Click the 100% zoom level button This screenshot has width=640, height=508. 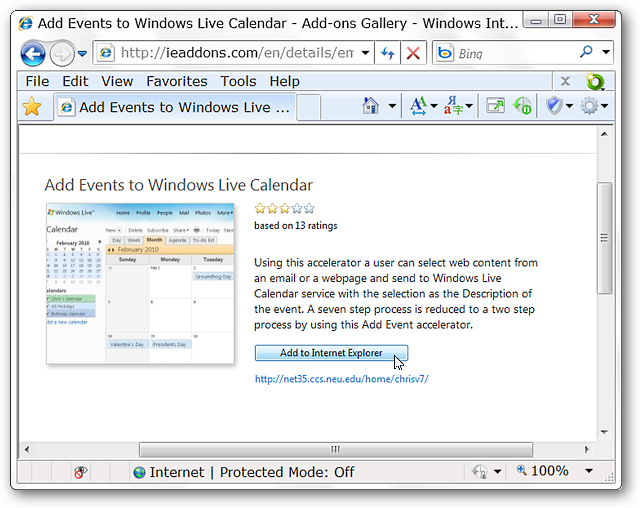[542, 471]
